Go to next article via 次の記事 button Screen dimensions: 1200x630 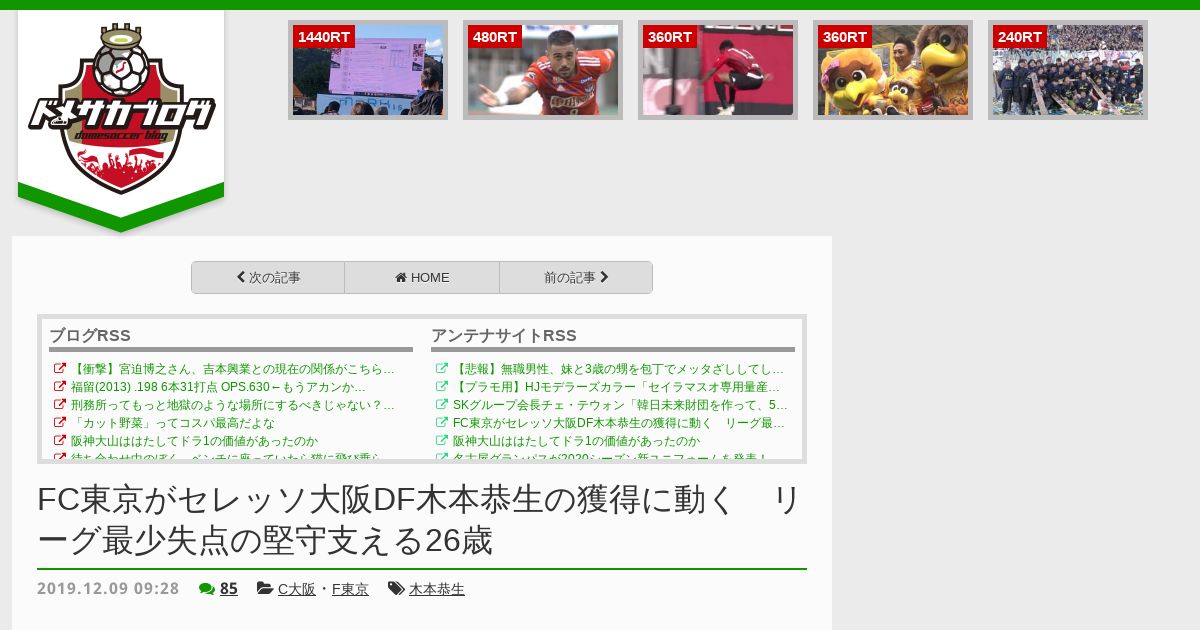[x=268, y=278]
